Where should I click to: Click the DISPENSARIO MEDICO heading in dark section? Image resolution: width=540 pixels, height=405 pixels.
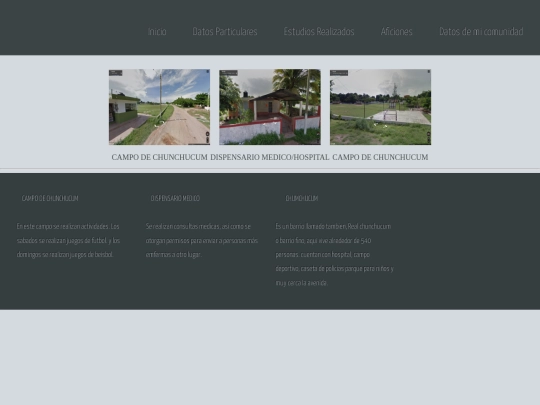click(x=175, y=198)
